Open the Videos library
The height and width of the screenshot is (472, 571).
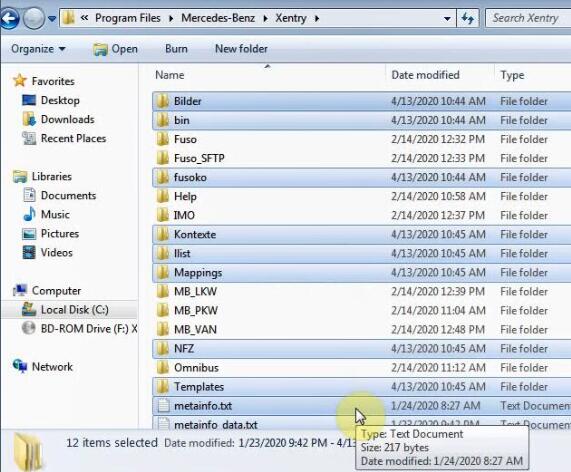click(x=56, y=252)
